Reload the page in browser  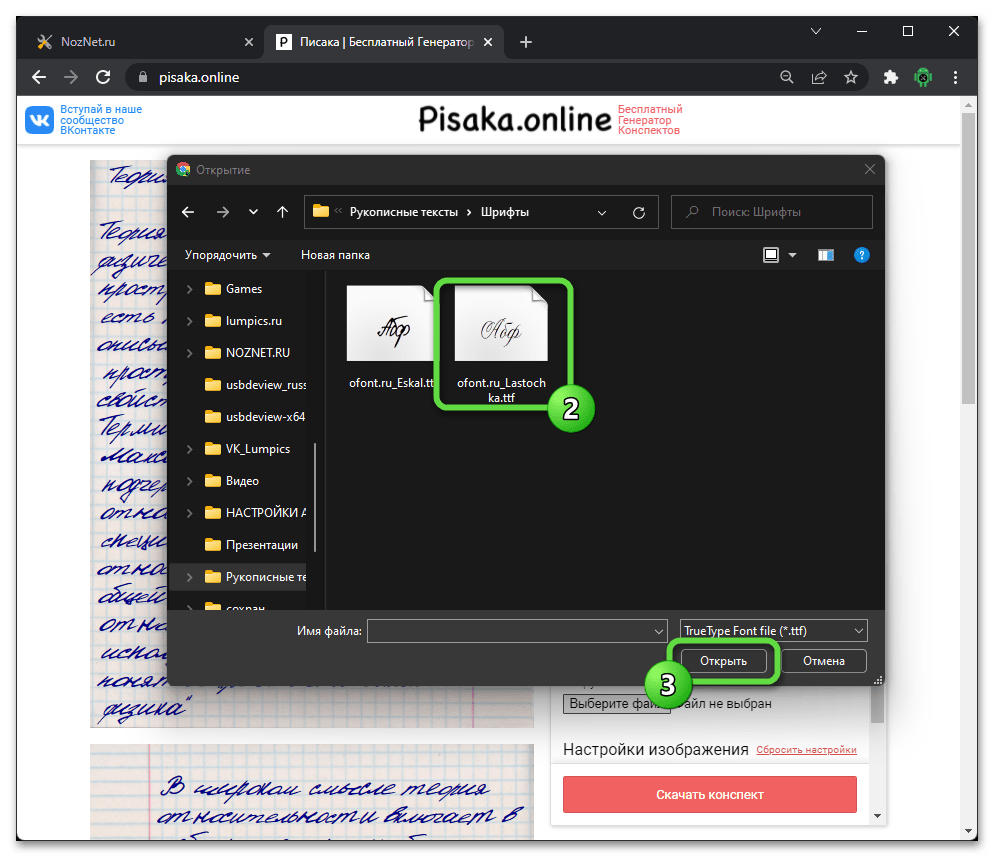pos(102,77)
